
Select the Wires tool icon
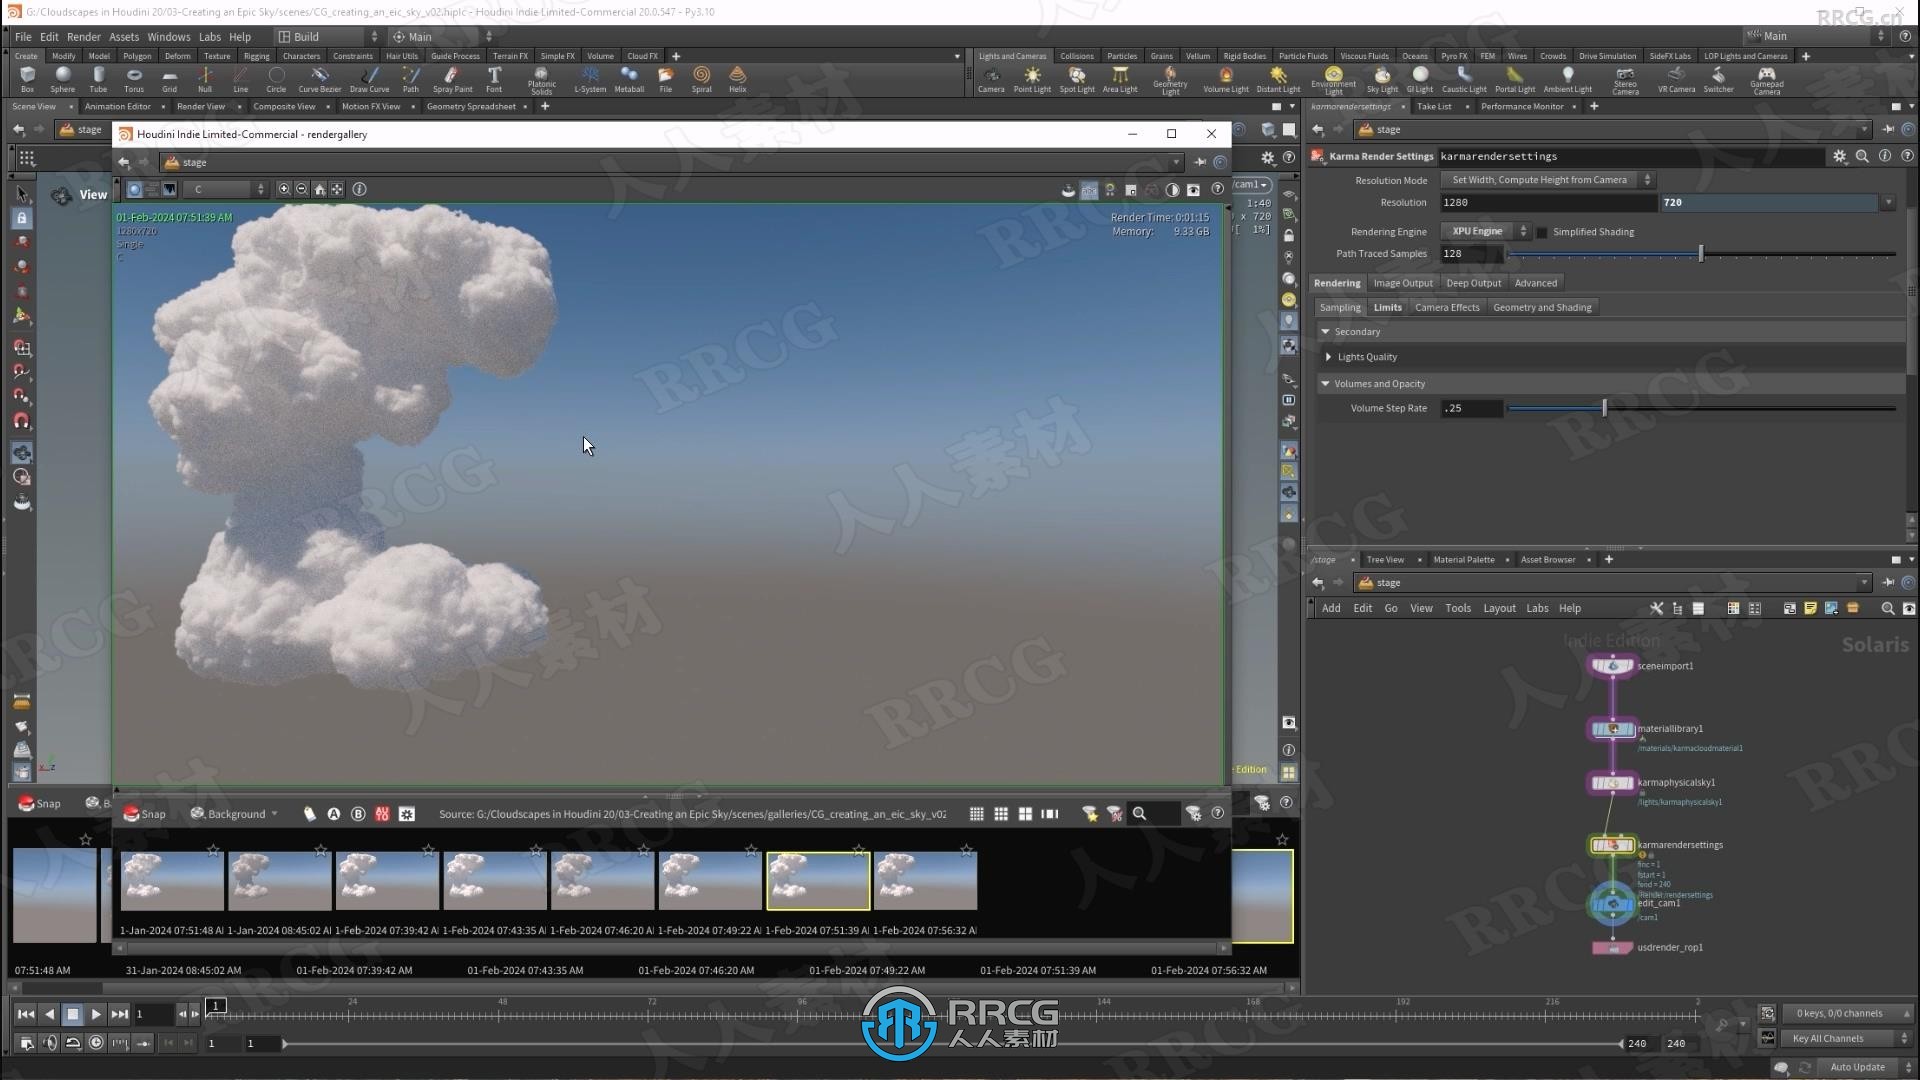click(1518, 55)
